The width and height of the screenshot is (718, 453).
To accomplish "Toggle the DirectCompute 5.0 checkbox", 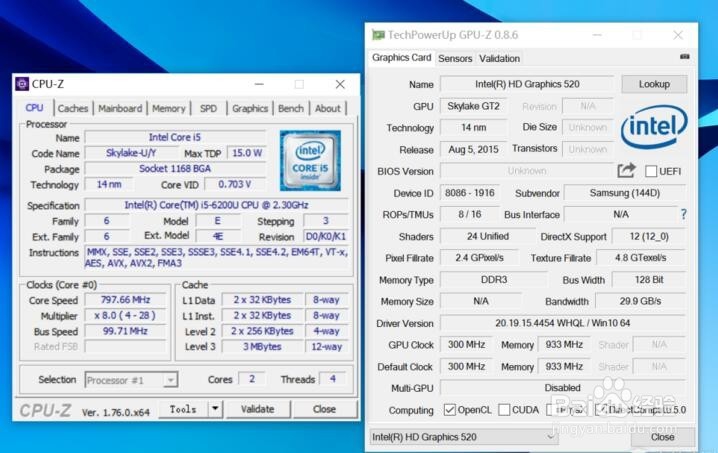I will click(601, 410).
